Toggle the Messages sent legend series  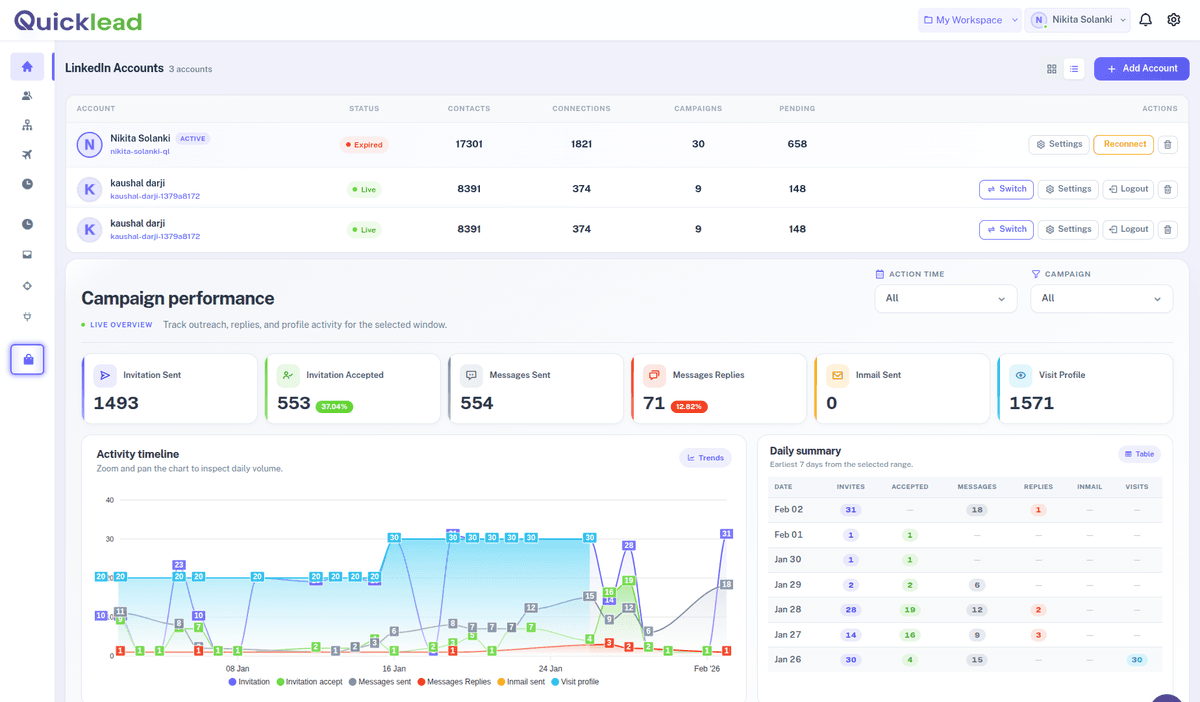(x=379, y=682)
